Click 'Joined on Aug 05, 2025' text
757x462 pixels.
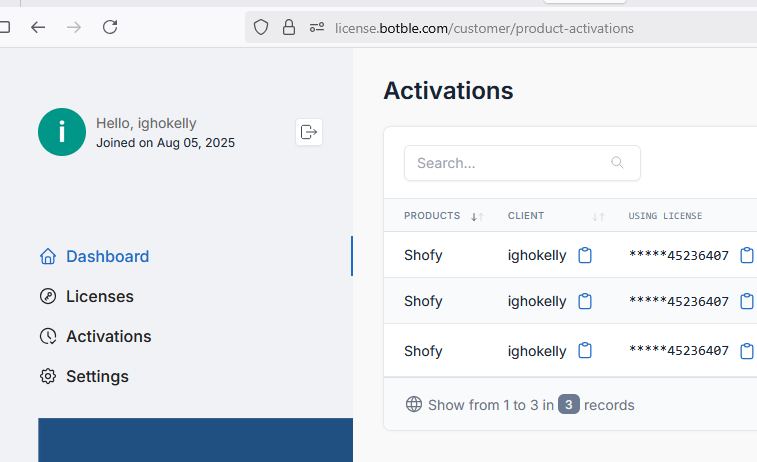165,142
